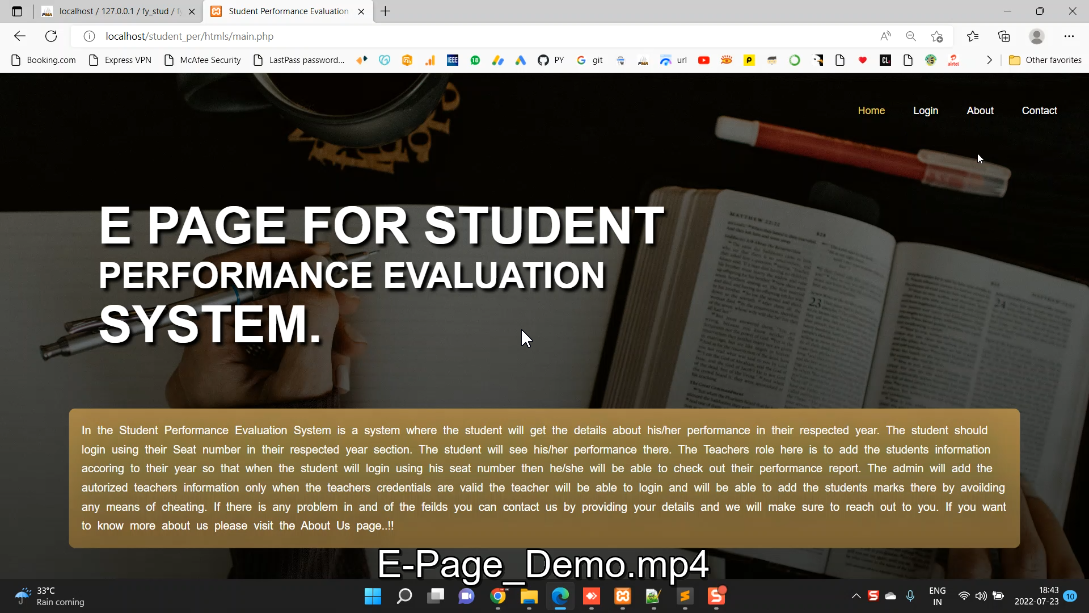Click the Windows Start button
This screenshot has height=613, width=1089.
coord(373,597)
